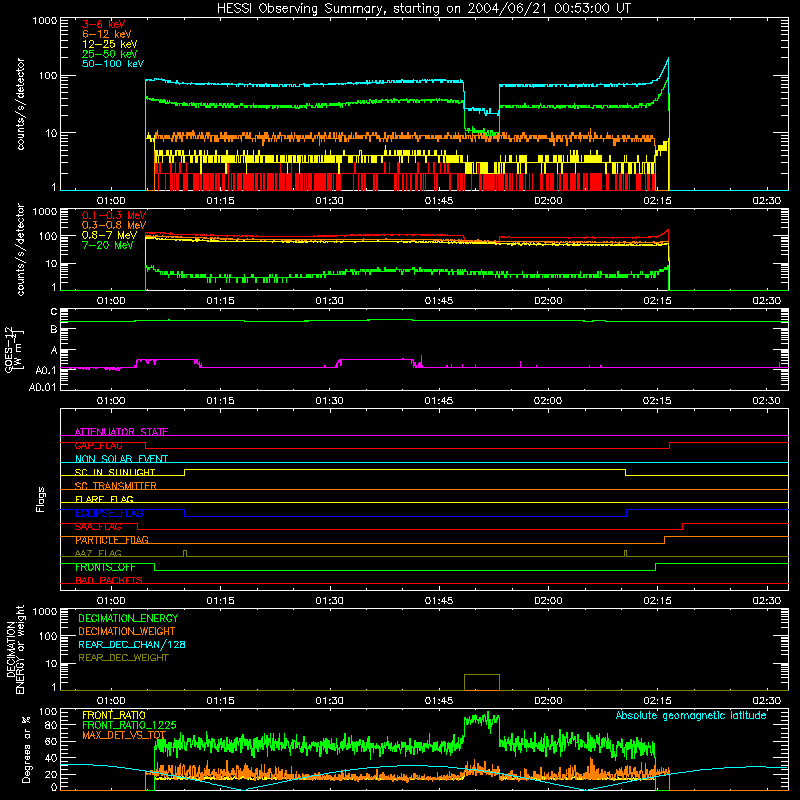Select the 'REAR_DEC_WEIGHT' legend label
Viewport: 800px width, 800px height.
tap(123, 658)
